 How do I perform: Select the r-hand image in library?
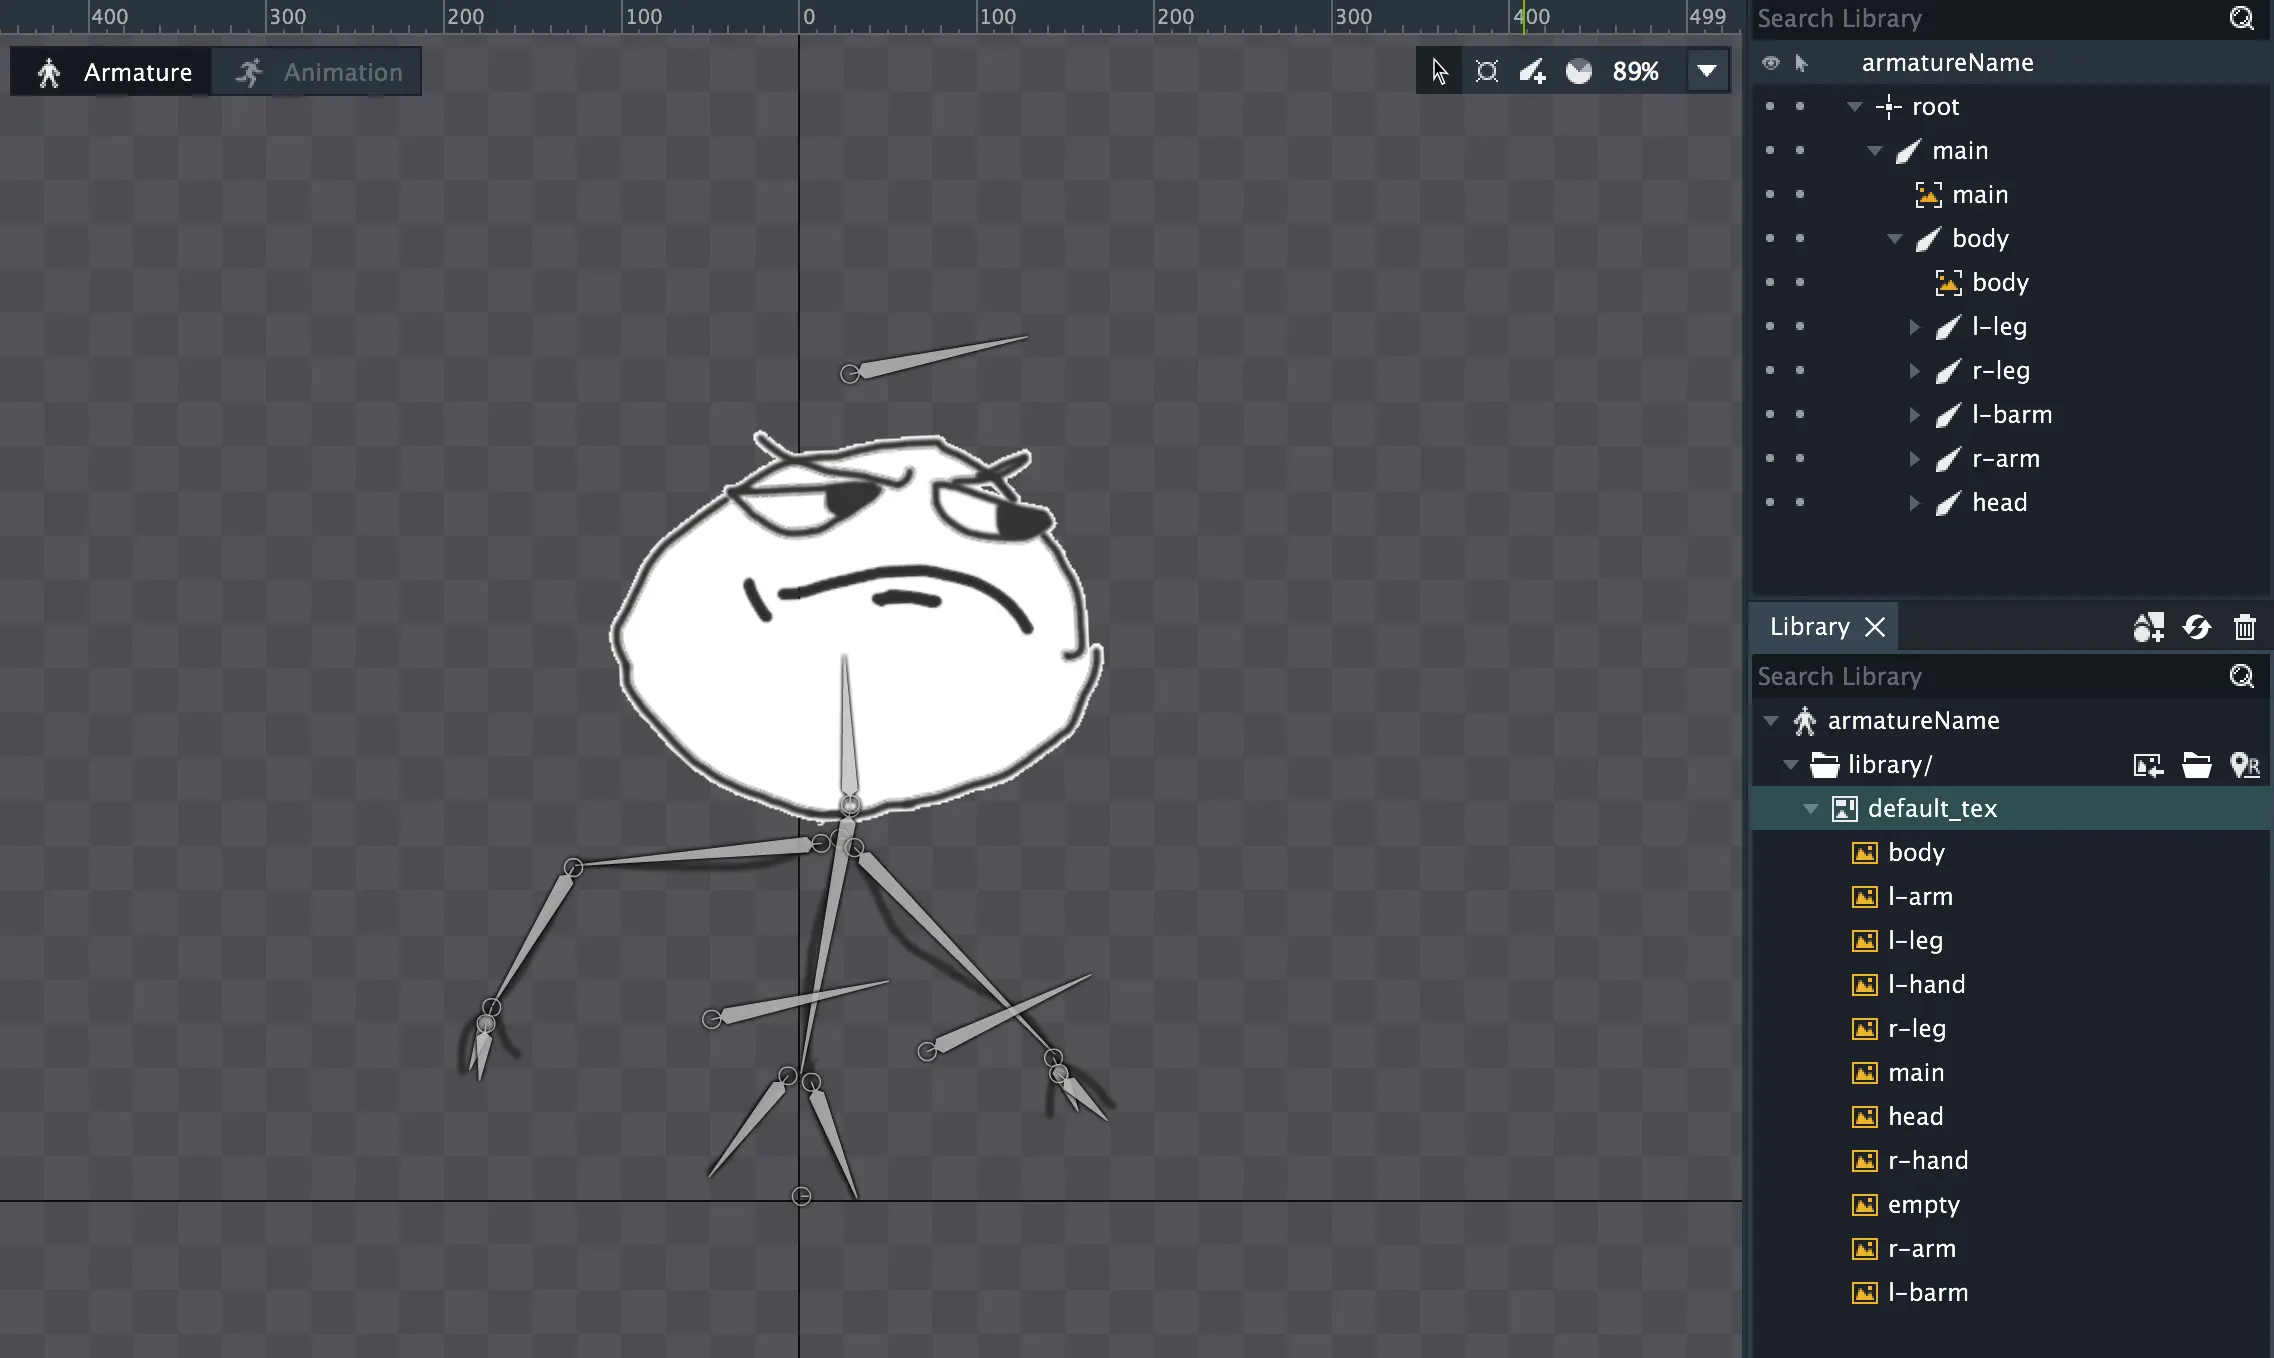[1927, 1161]
